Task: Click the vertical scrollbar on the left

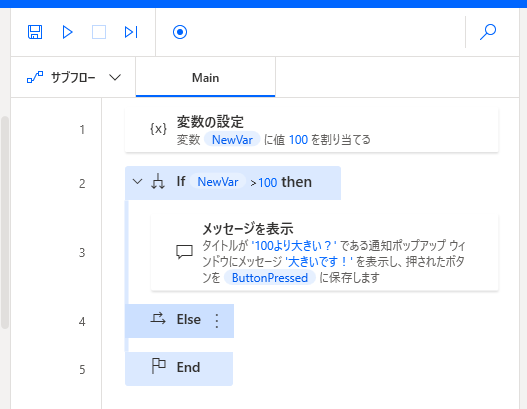Action: tap(5, 222)
